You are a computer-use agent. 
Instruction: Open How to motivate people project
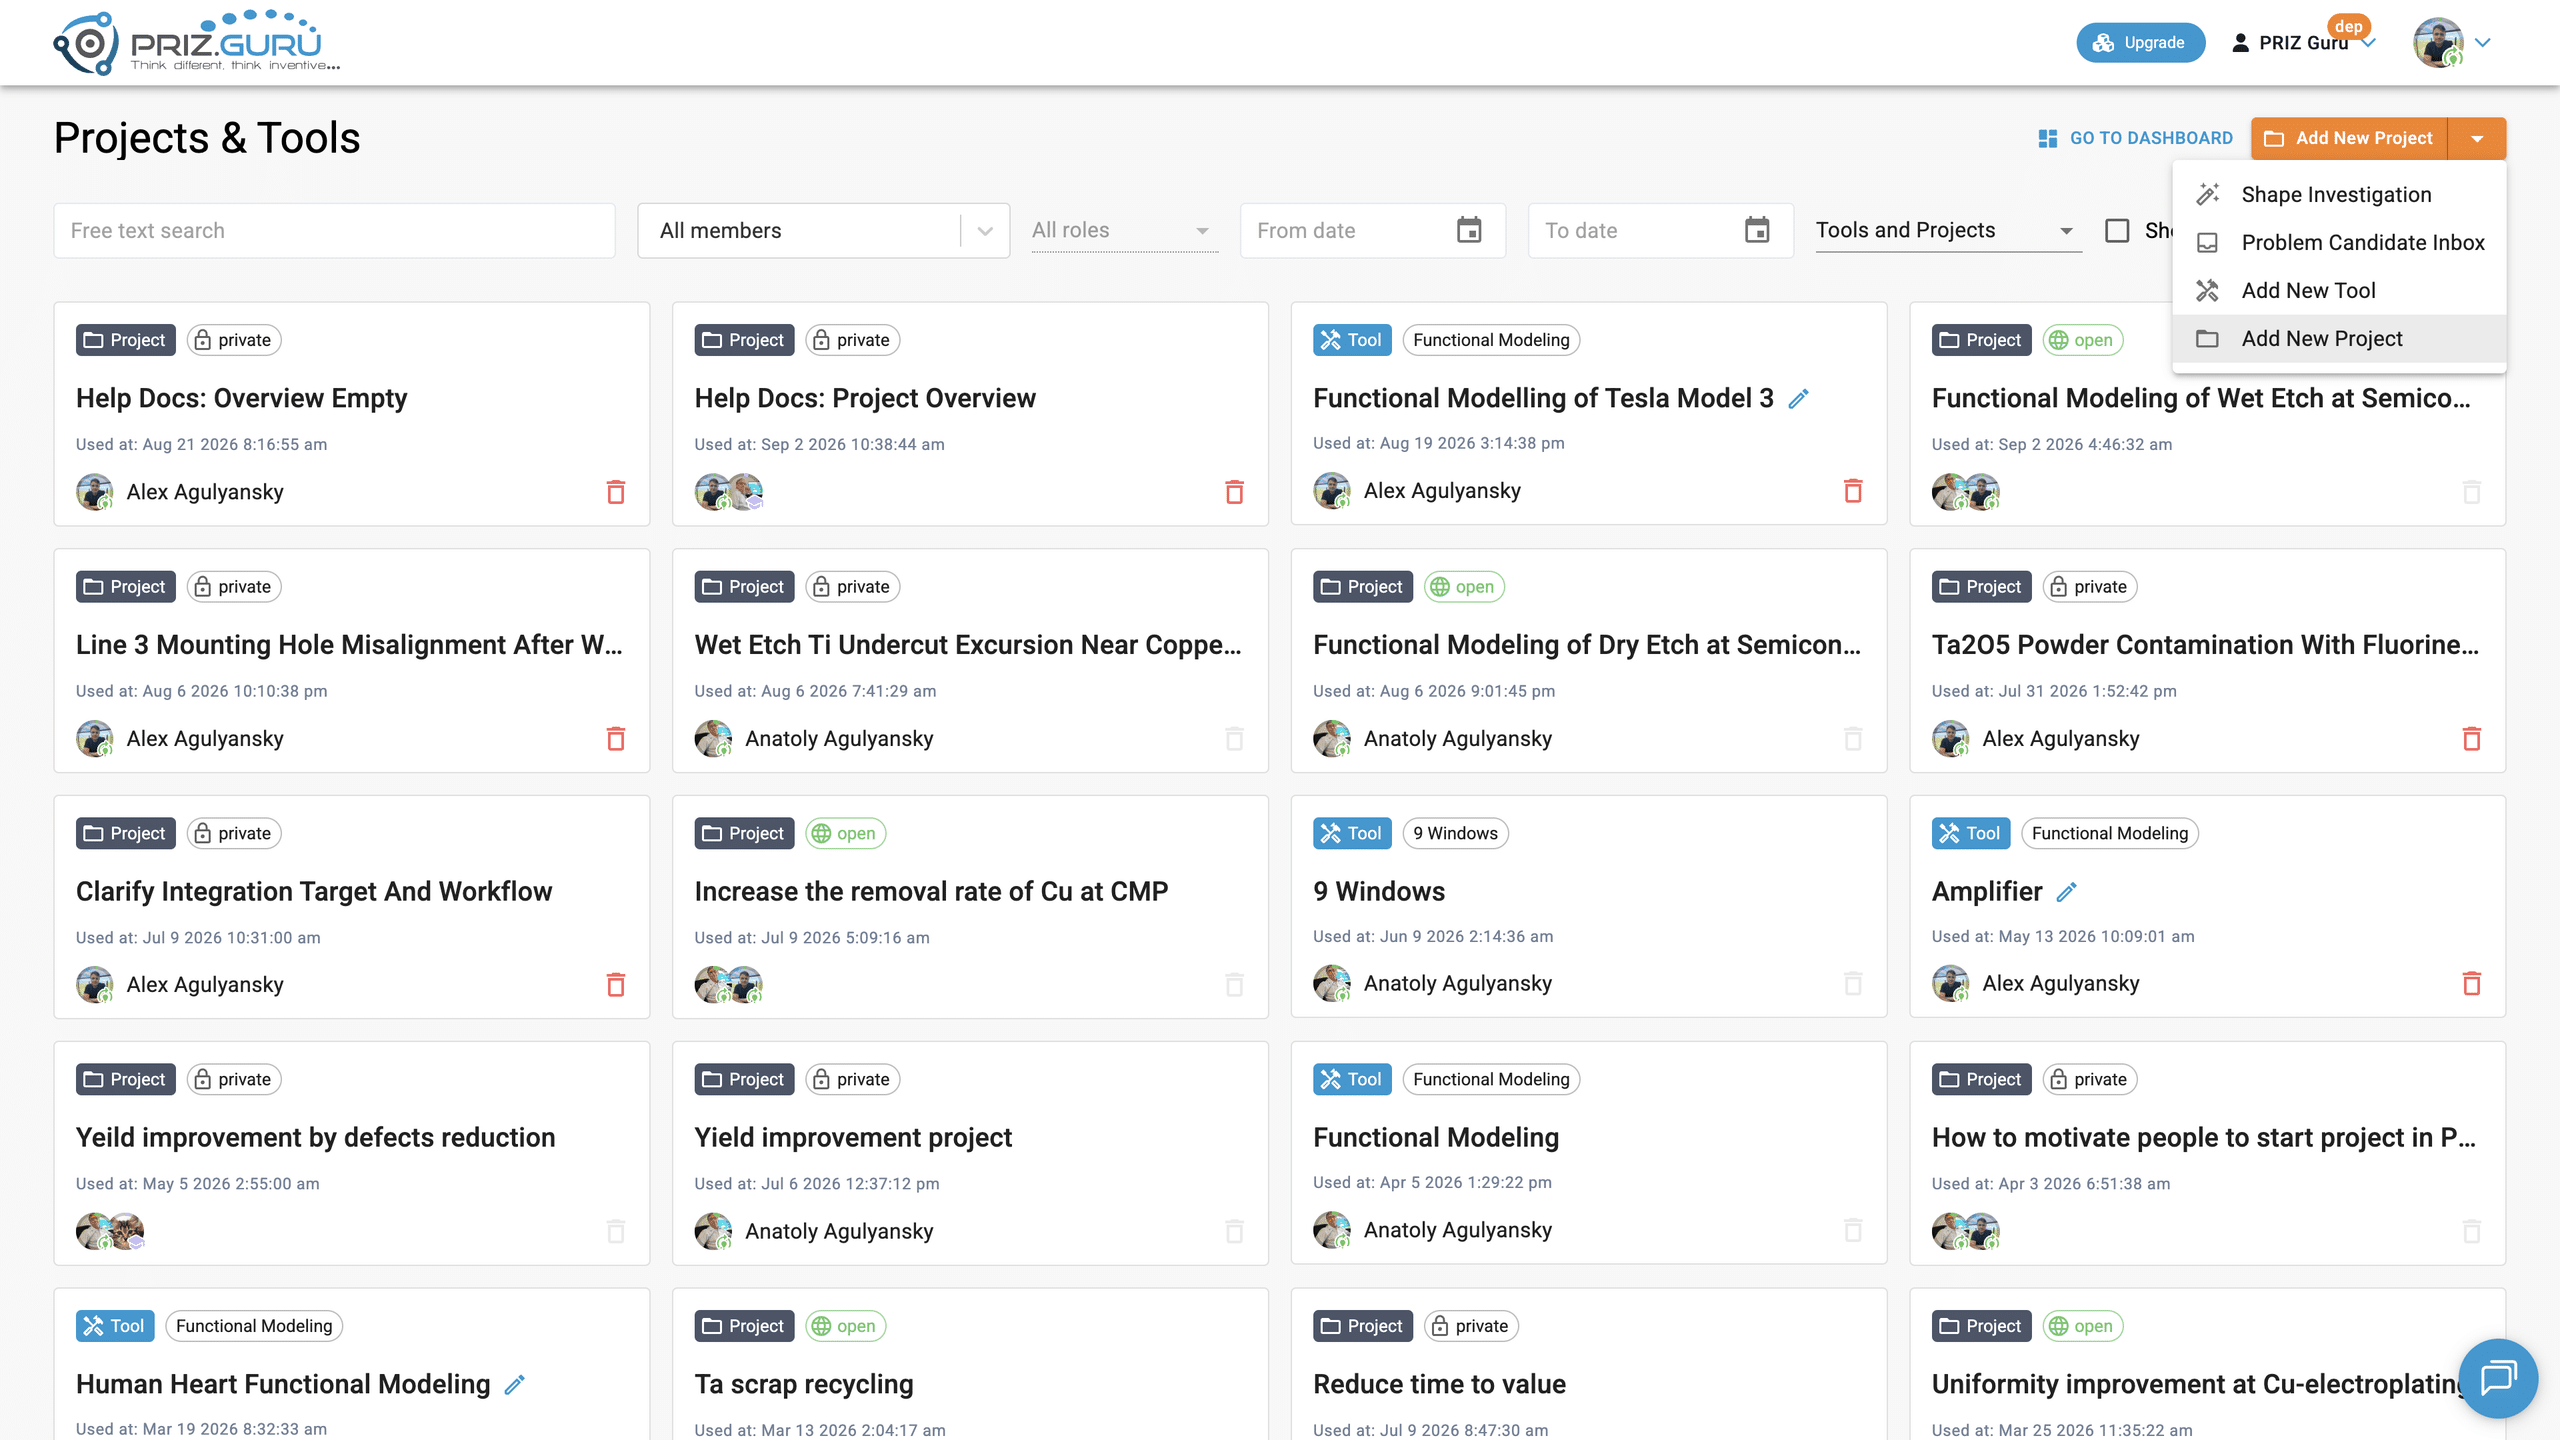point(2204,1138)
